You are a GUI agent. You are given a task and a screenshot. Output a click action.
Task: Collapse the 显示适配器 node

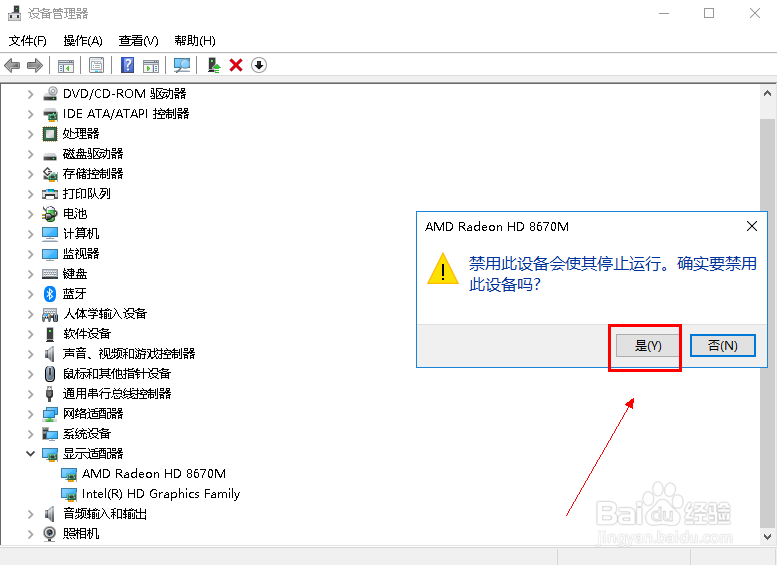click(30, 453)
